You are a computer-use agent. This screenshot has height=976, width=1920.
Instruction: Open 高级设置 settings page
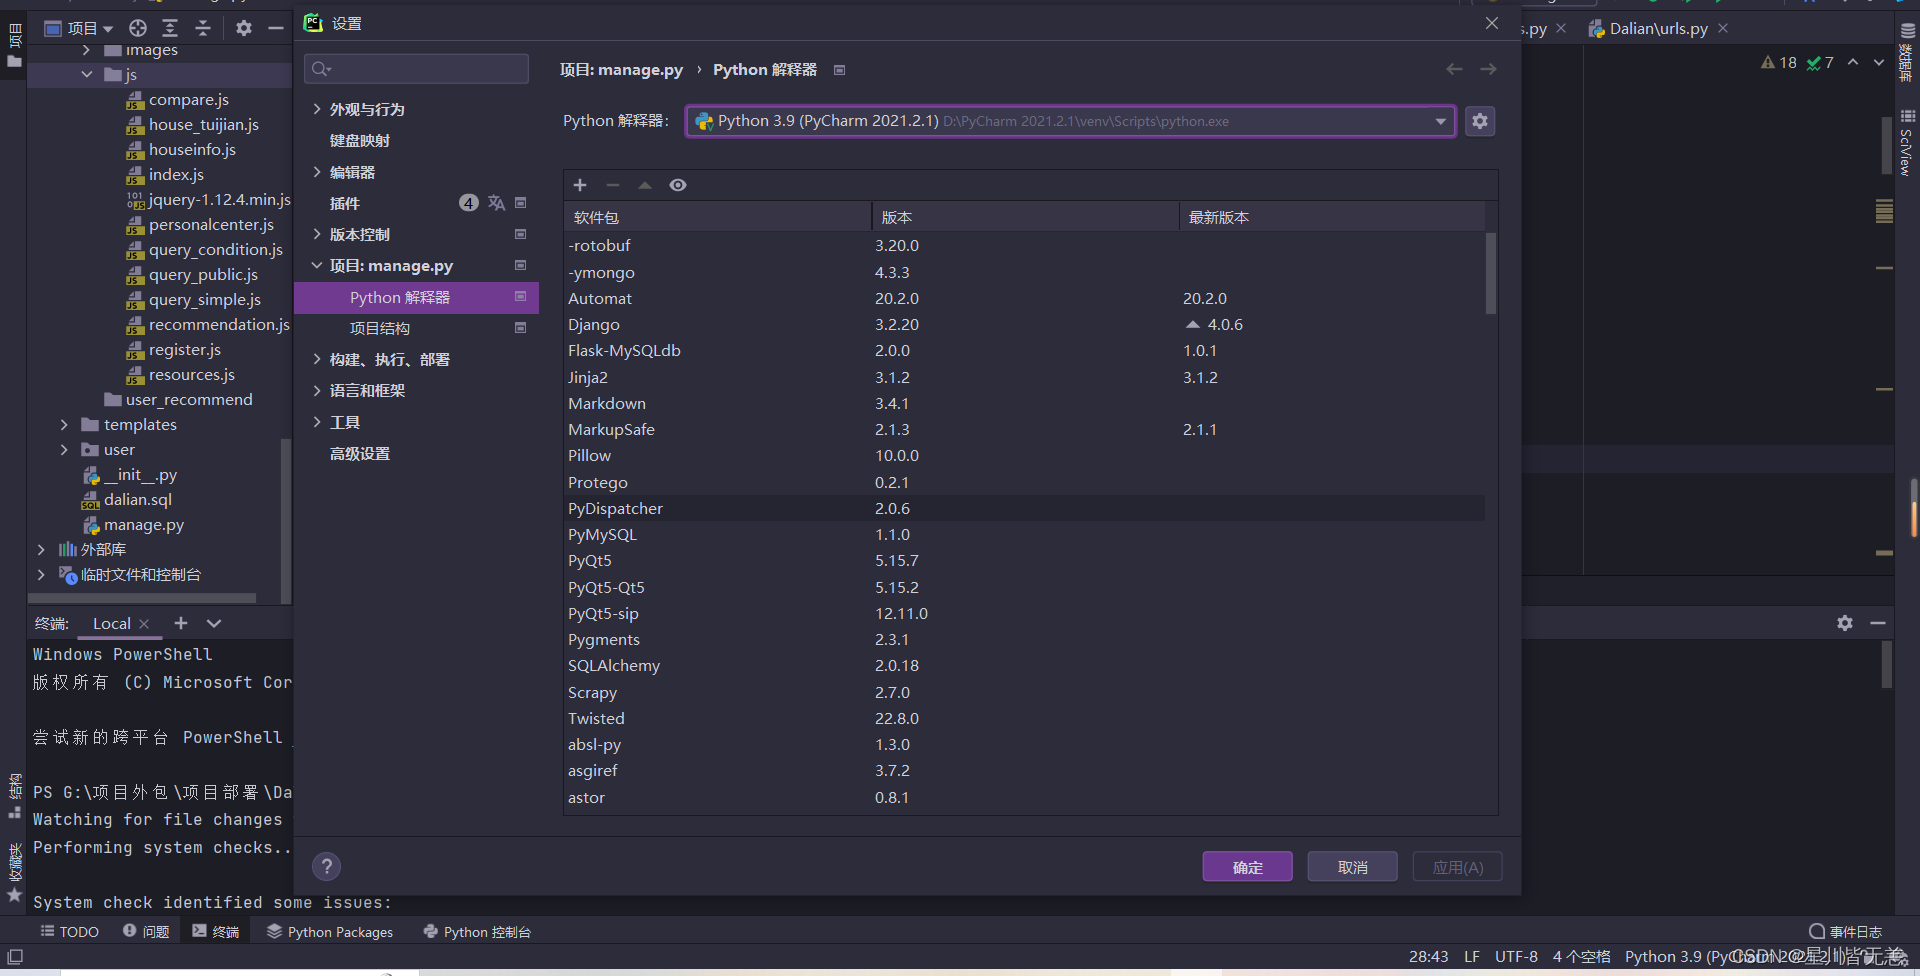click(360, 454)
